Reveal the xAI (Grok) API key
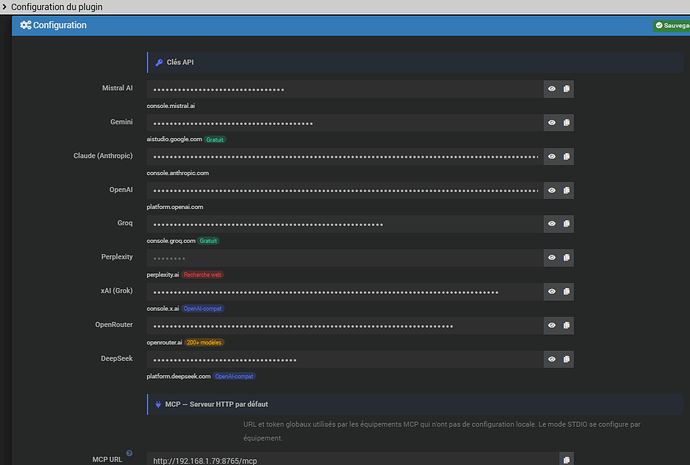The height and width of the screenshot is (465, 690). 551,292
